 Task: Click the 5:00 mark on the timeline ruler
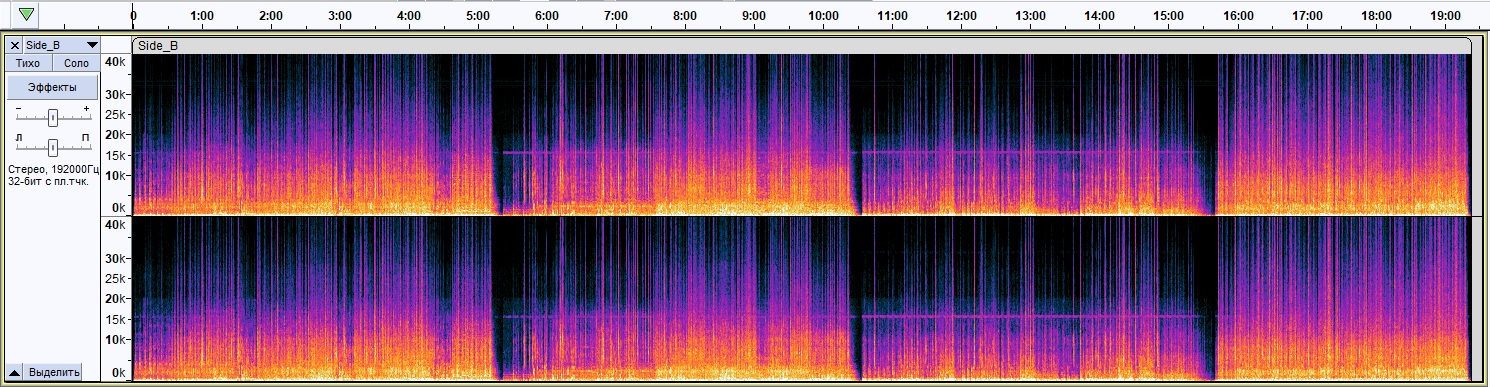478,16
